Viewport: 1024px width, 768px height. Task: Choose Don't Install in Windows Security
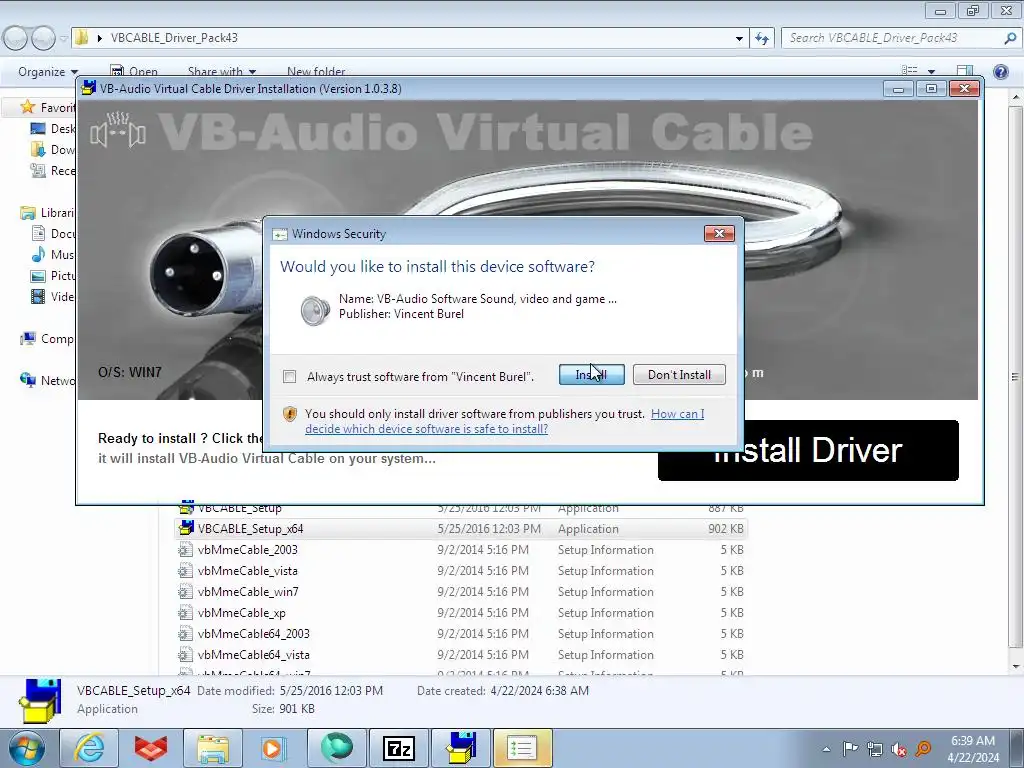(x=679, y=375)
